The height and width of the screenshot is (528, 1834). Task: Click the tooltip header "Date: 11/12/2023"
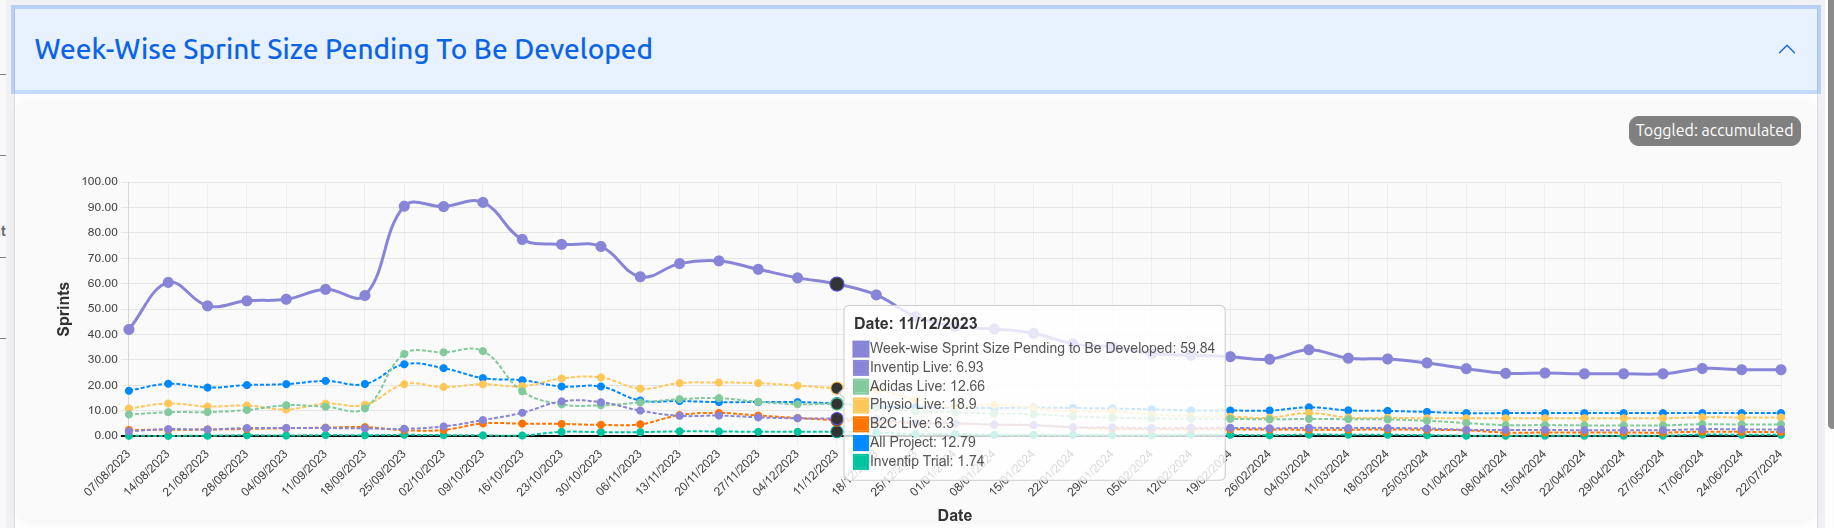[x=915, y=324]
